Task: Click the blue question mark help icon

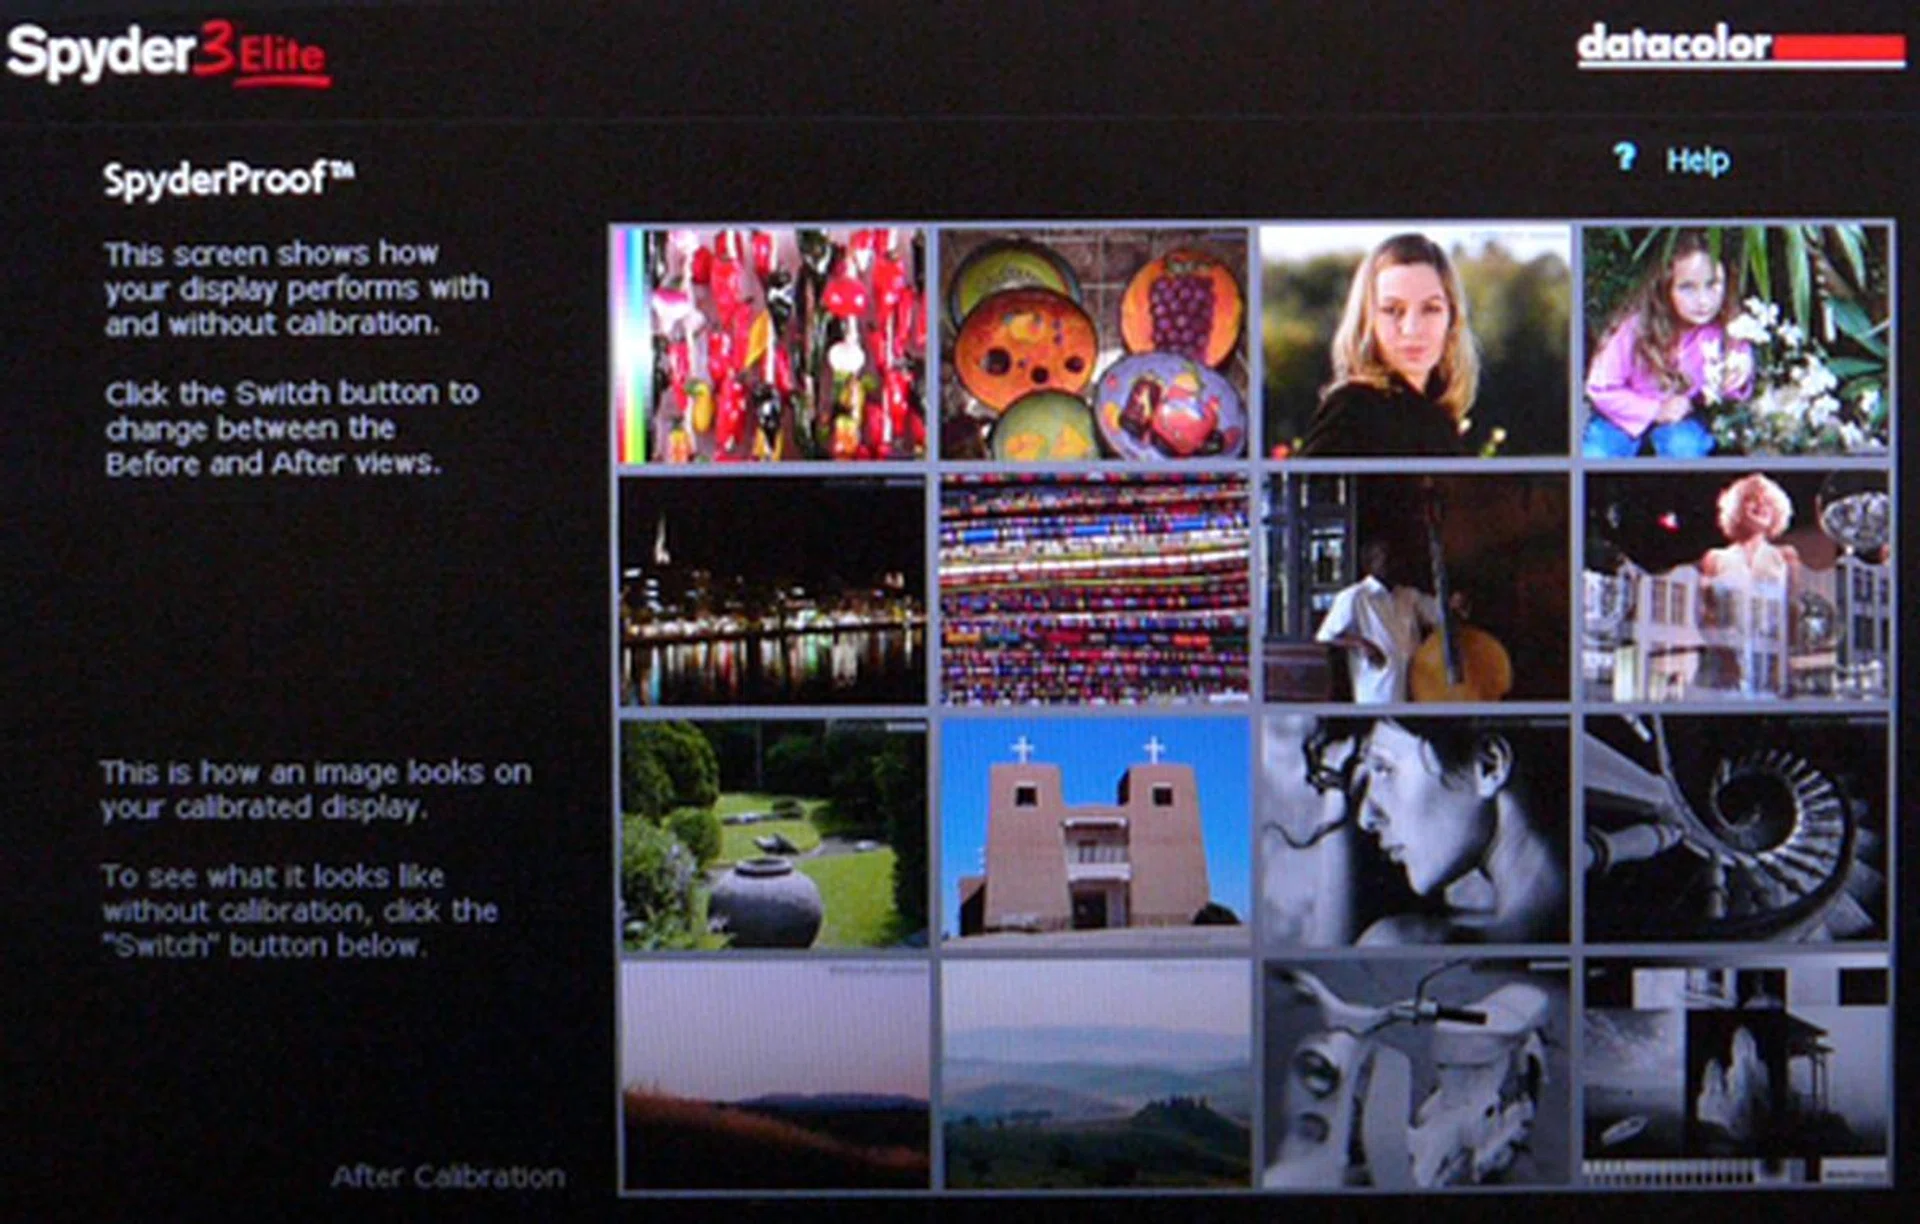Action: pyautogui.click(x=1624, y=157)
